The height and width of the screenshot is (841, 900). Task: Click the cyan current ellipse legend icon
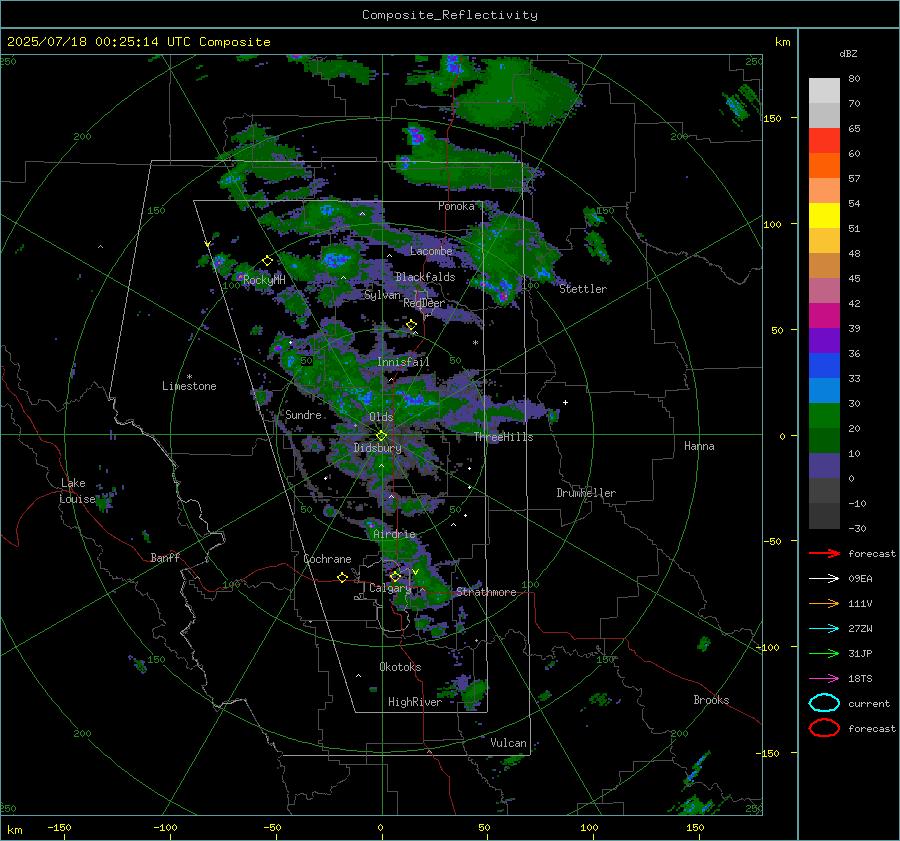pos(824,703)
